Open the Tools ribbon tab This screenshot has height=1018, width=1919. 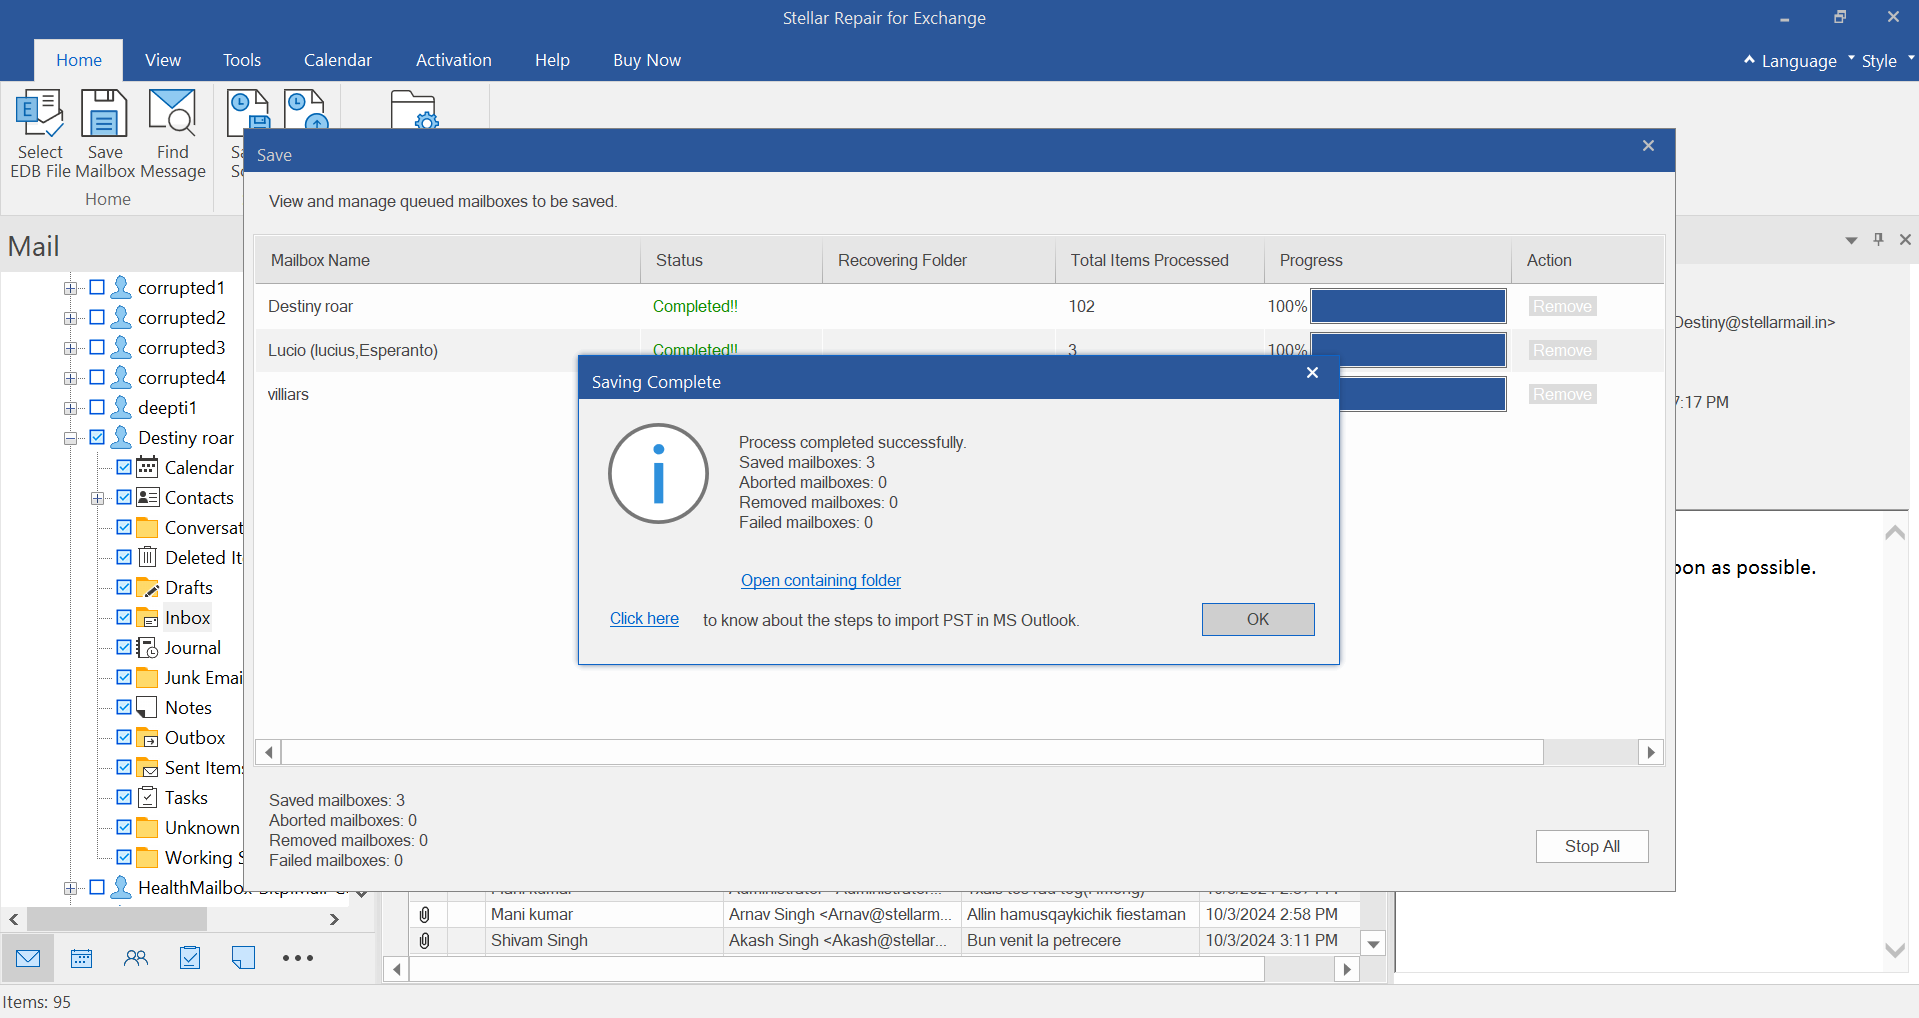[241, 60]
